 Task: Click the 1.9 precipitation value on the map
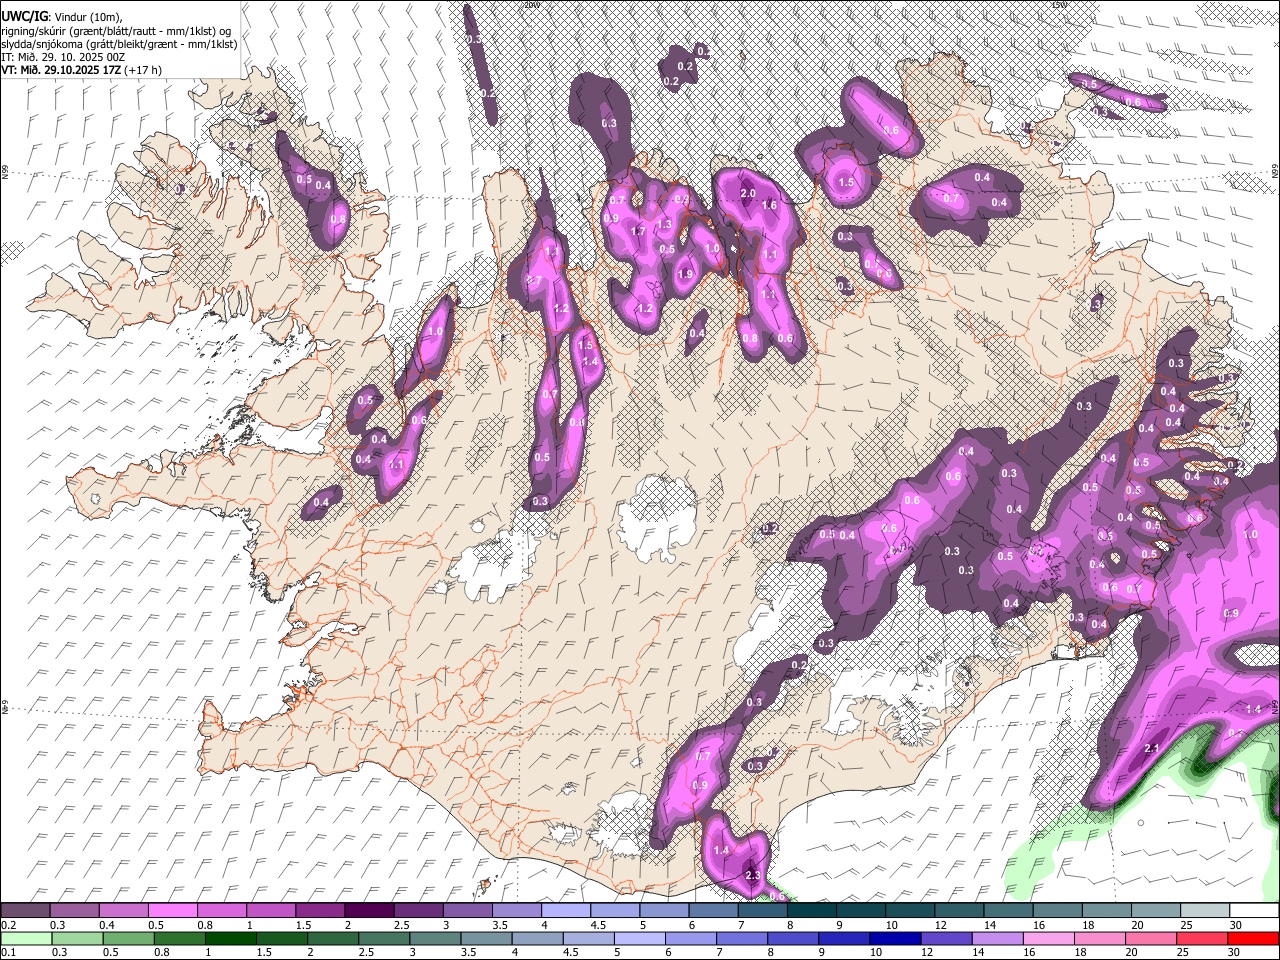[x=686, y=274]
